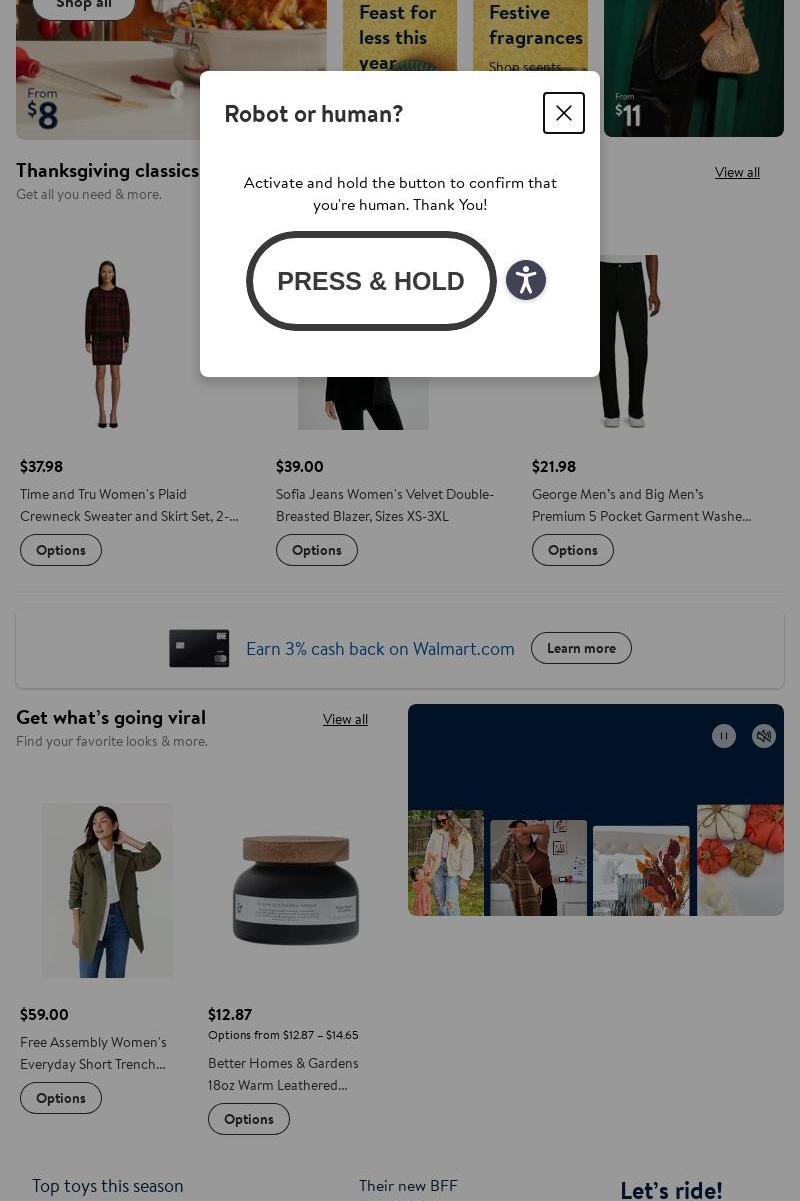Pause the viral video carousel
Screen dimensions: 800x1201
point(724,736)
